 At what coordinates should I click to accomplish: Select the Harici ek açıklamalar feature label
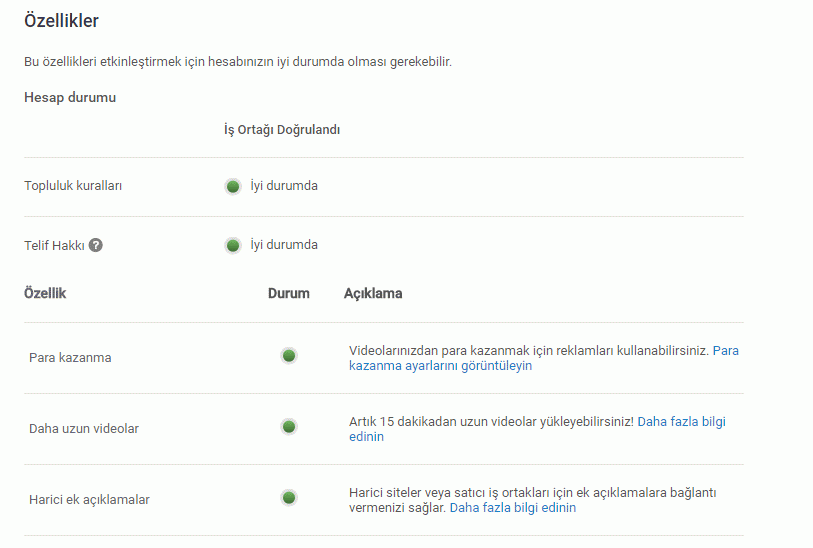[x=89, y=500]
